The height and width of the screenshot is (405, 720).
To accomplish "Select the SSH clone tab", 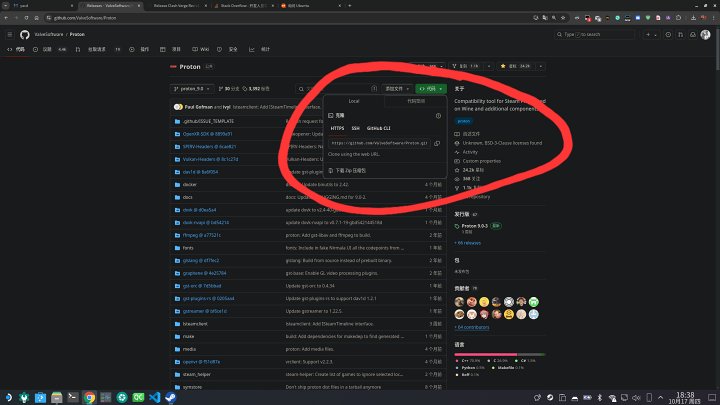I will pyautogui.click(x=357, y=128).
